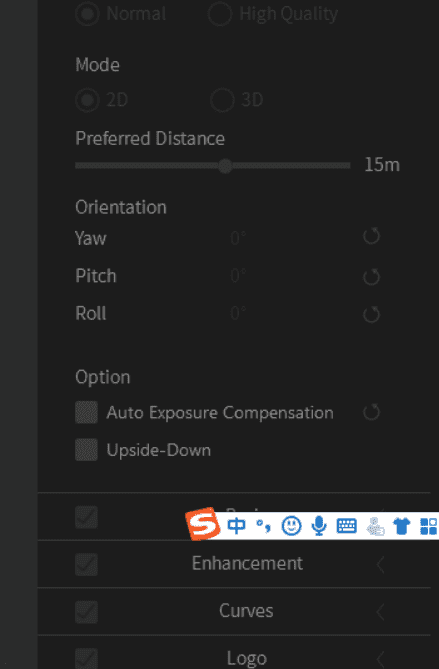Click the Sogou input method logo
Screen dimensions: 439x669
click(203, 524)
